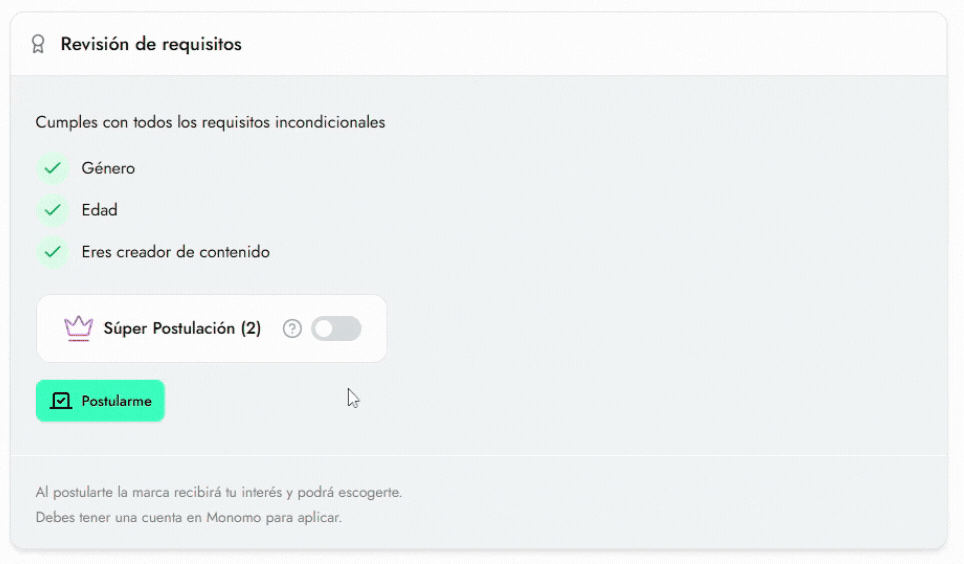Click the Al postularte la marca recibirá note

click(219, 492)
